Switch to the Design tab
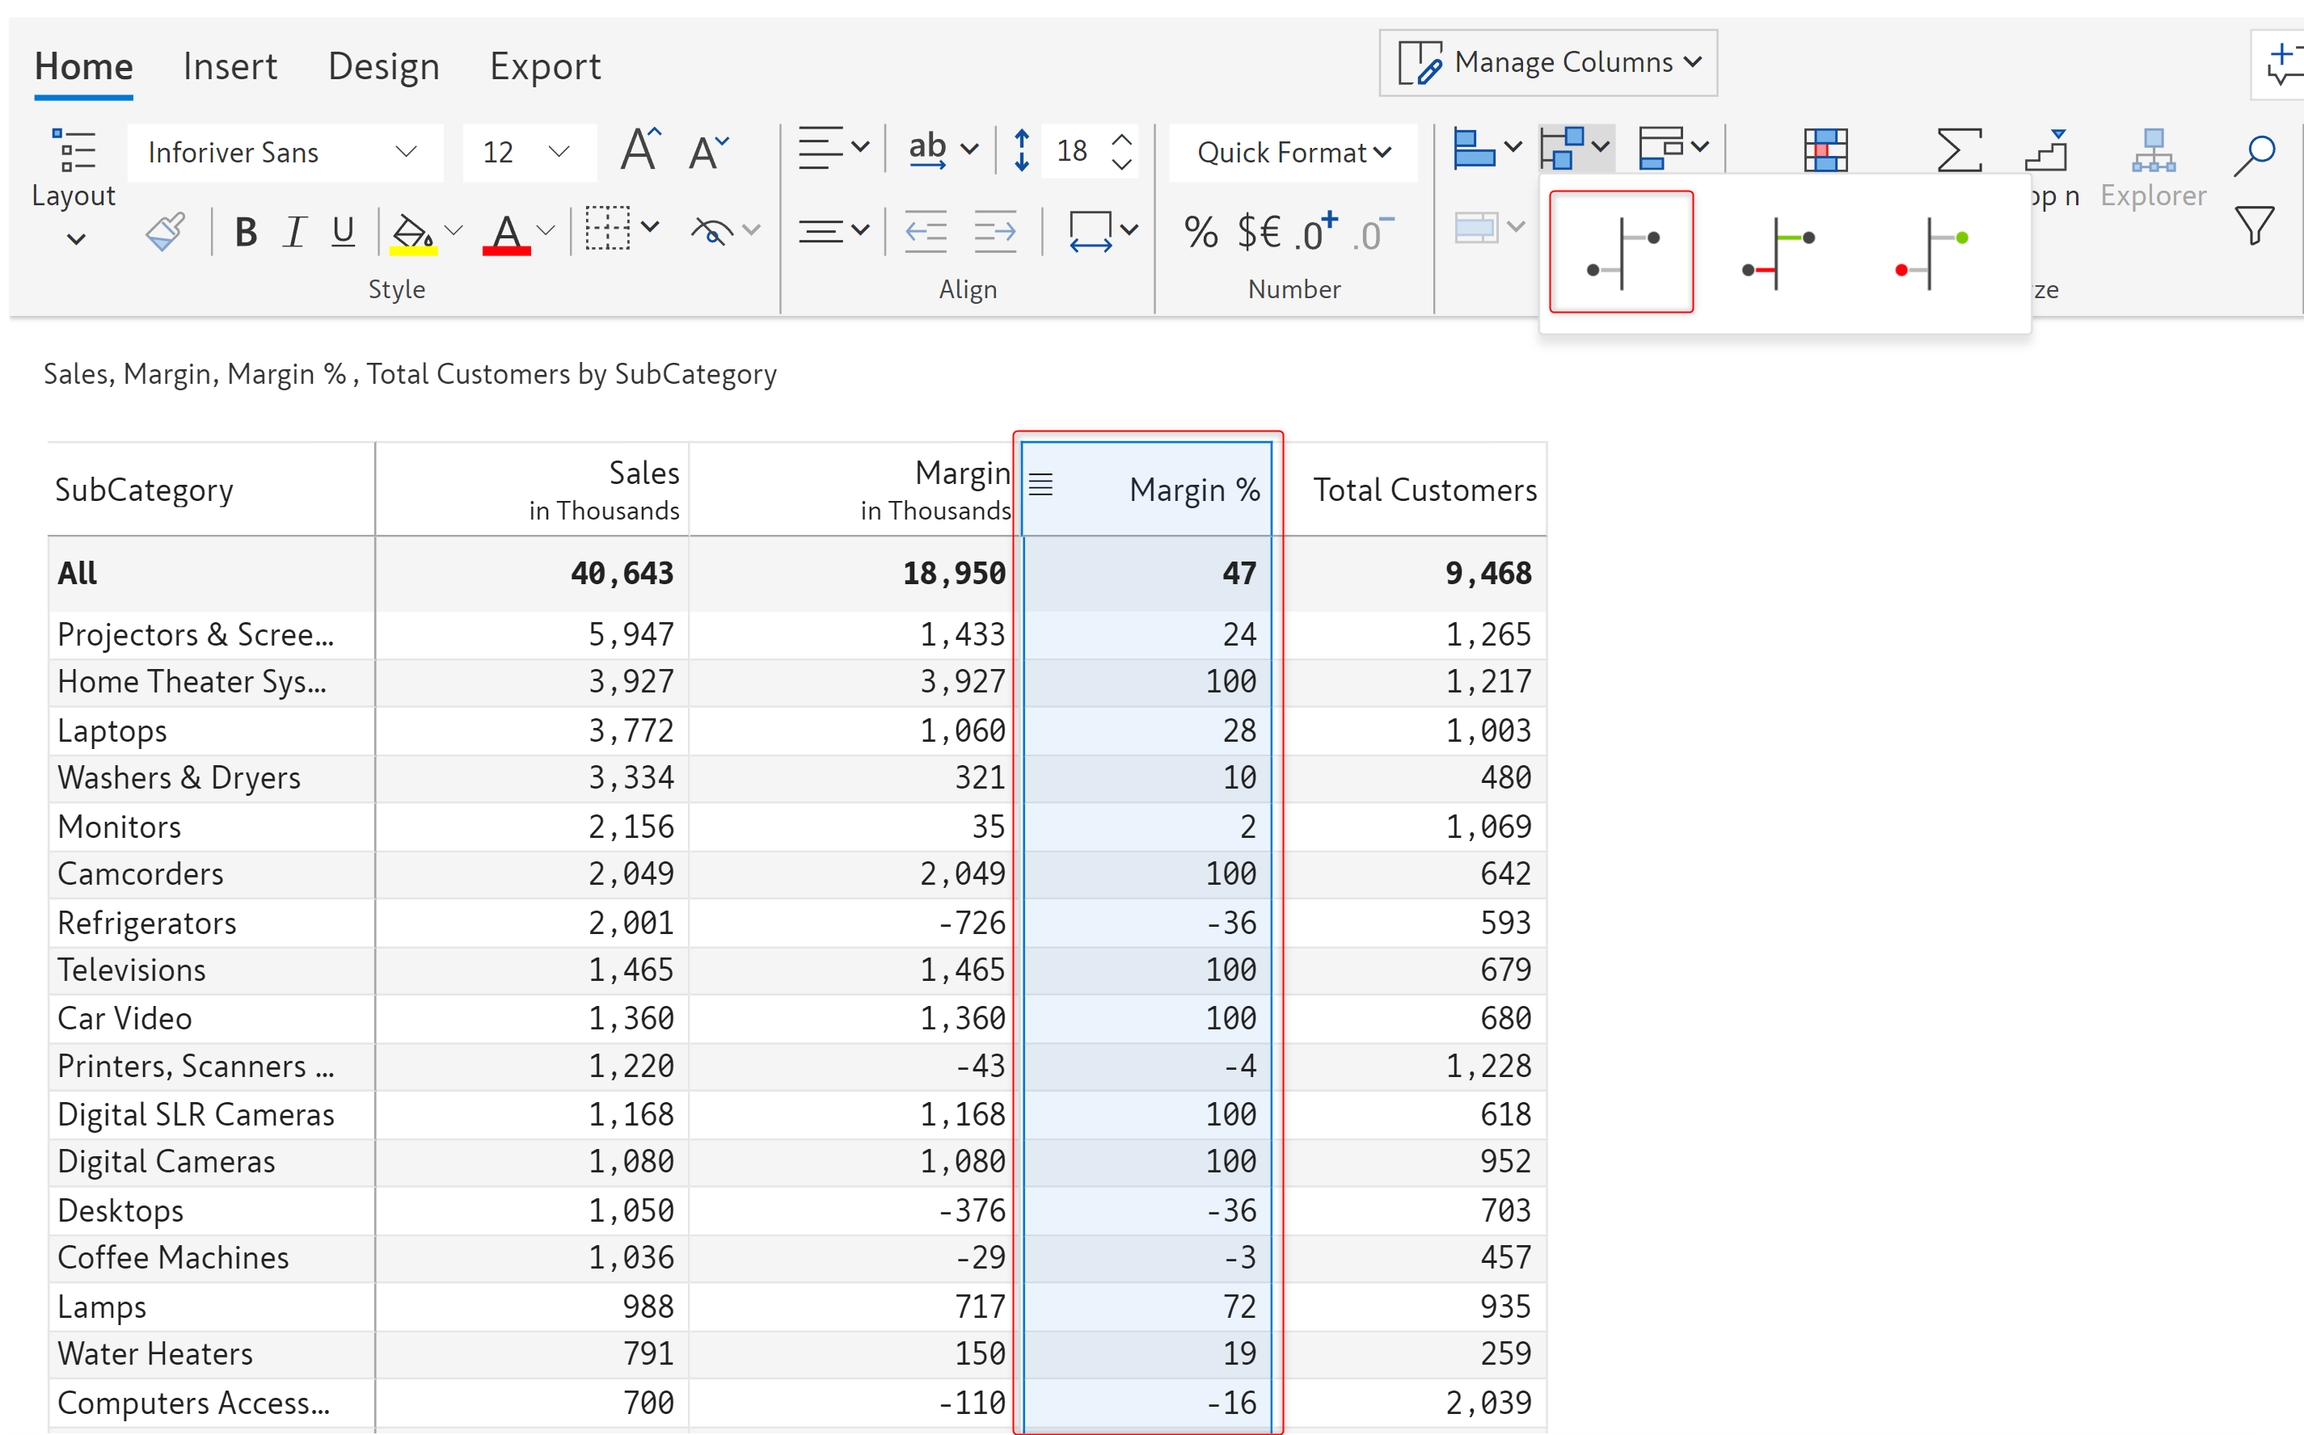Screen dimensions: 2304x1435 pyautogui.click(x=383, y=66)
